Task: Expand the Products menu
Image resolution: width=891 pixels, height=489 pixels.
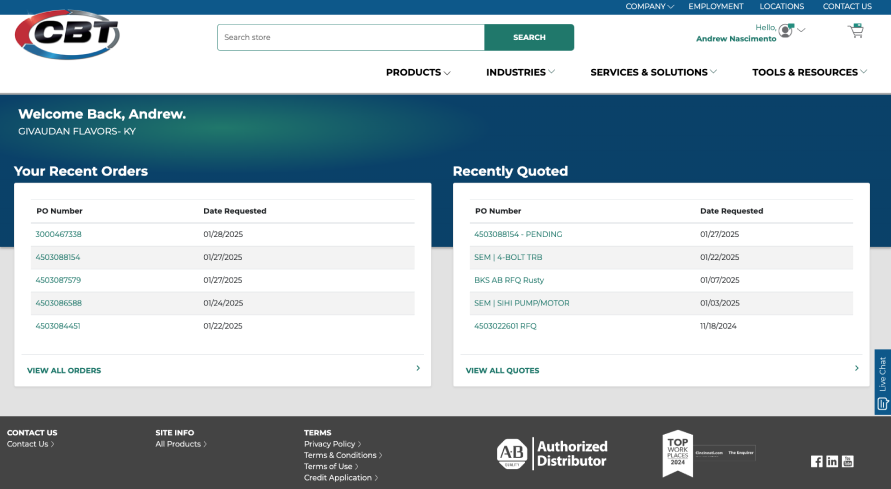Action: (x=418, y=72)
